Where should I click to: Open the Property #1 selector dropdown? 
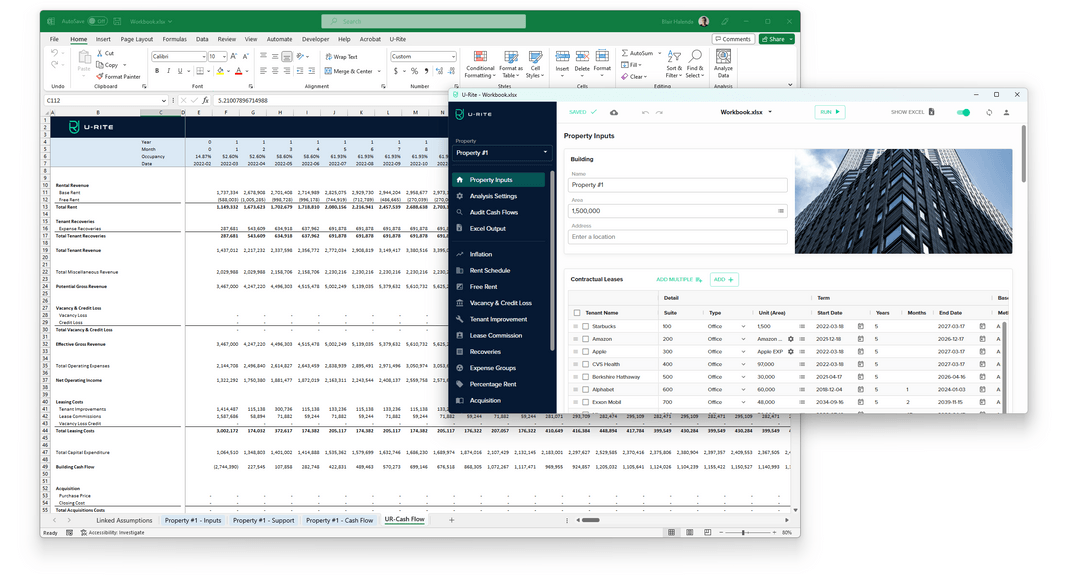(502, 153)
